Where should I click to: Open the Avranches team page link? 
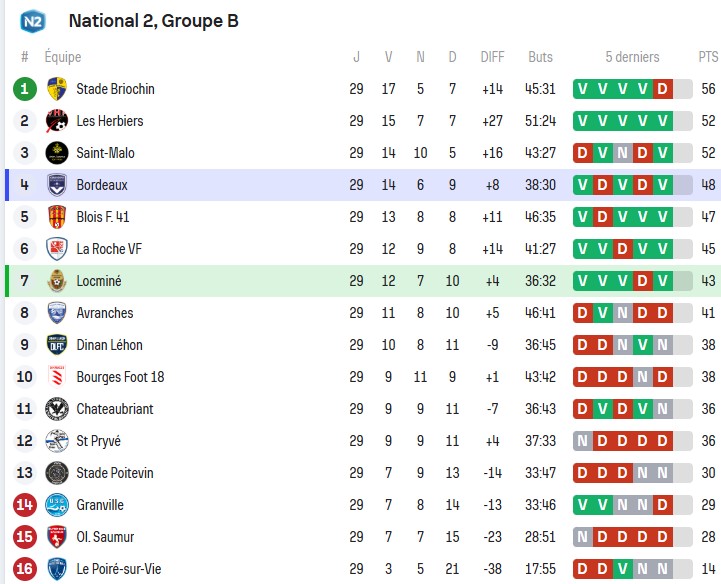click(x=105, y=313)
